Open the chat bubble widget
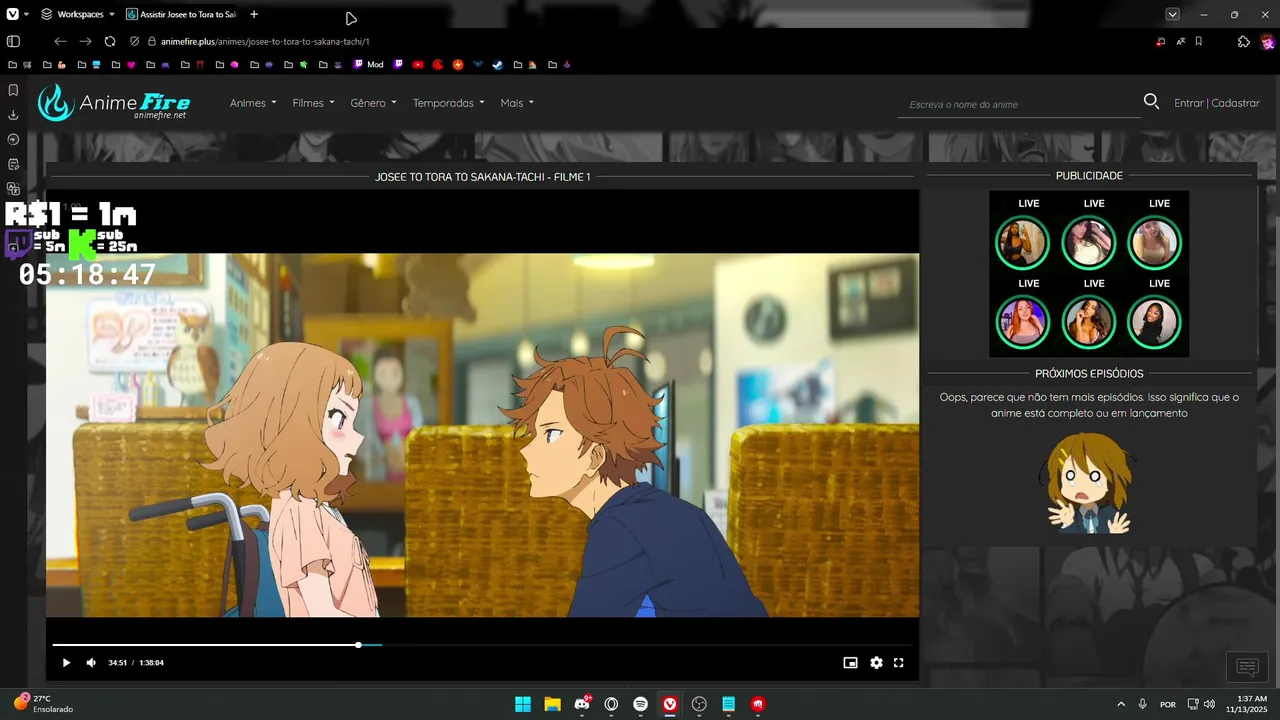 (x=1247, y=666)
